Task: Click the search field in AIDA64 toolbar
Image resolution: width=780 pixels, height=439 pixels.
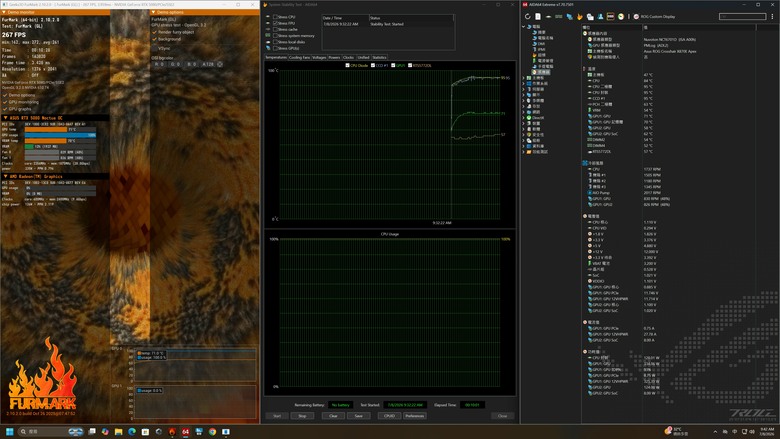Action: pos(742,16)
